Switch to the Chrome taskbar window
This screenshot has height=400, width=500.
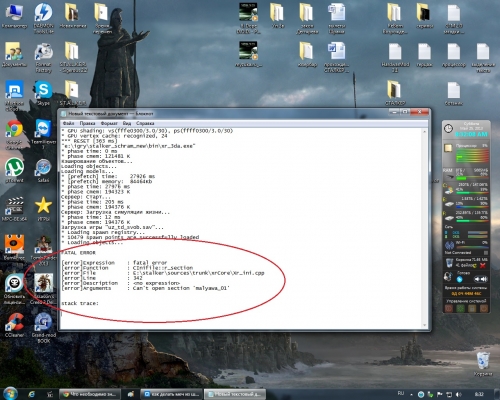89,394
